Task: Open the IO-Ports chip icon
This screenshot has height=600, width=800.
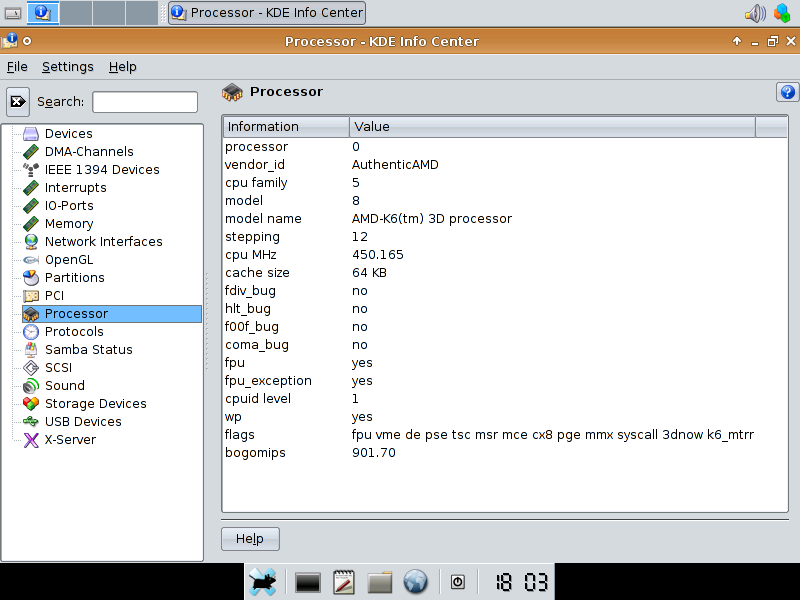Action: (31, 206)
